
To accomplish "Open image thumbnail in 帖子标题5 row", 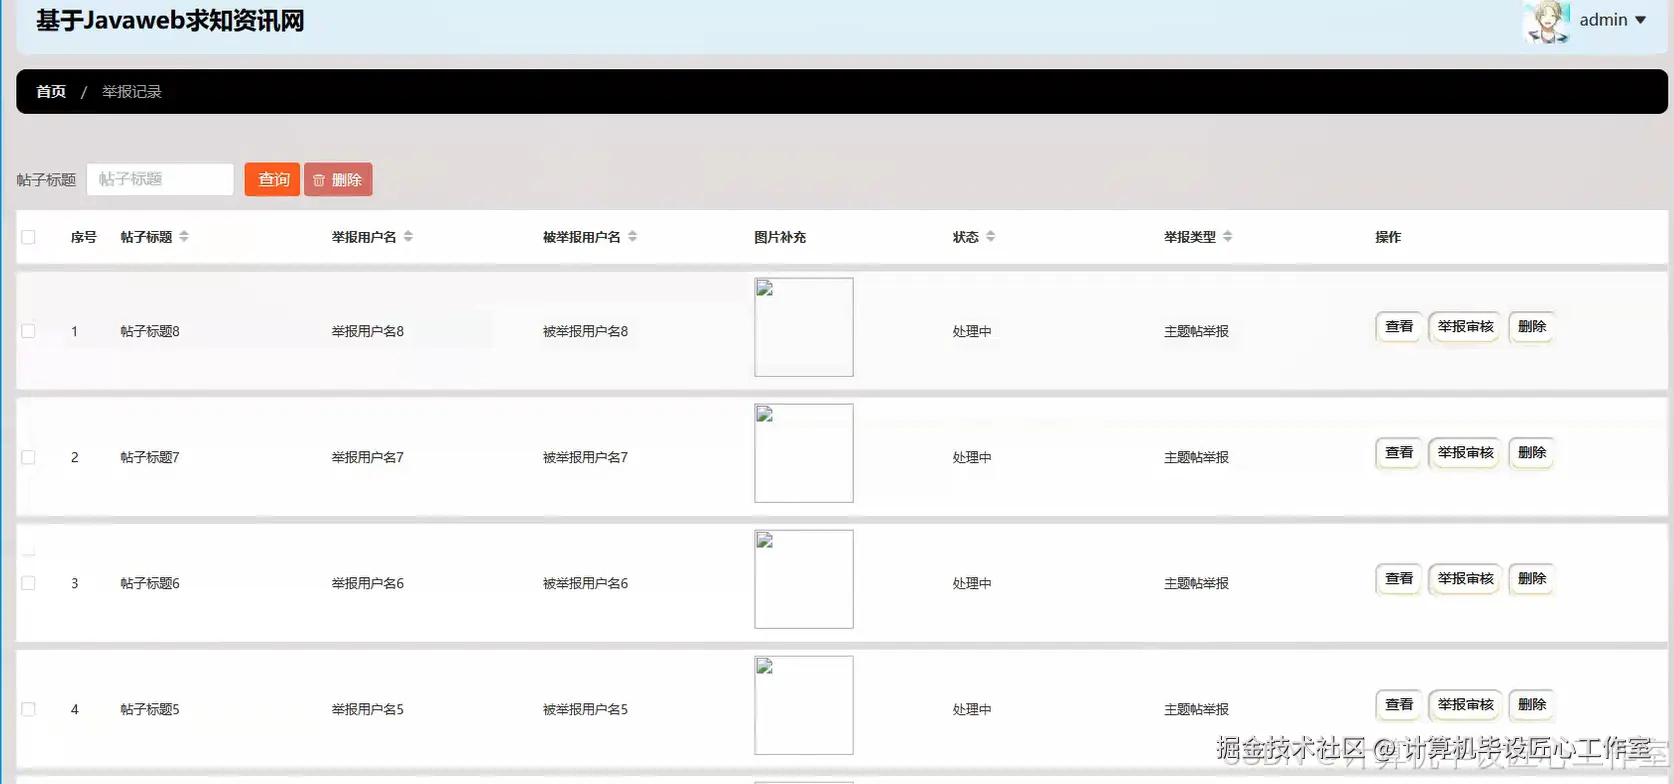I will [x=804, y=705].
